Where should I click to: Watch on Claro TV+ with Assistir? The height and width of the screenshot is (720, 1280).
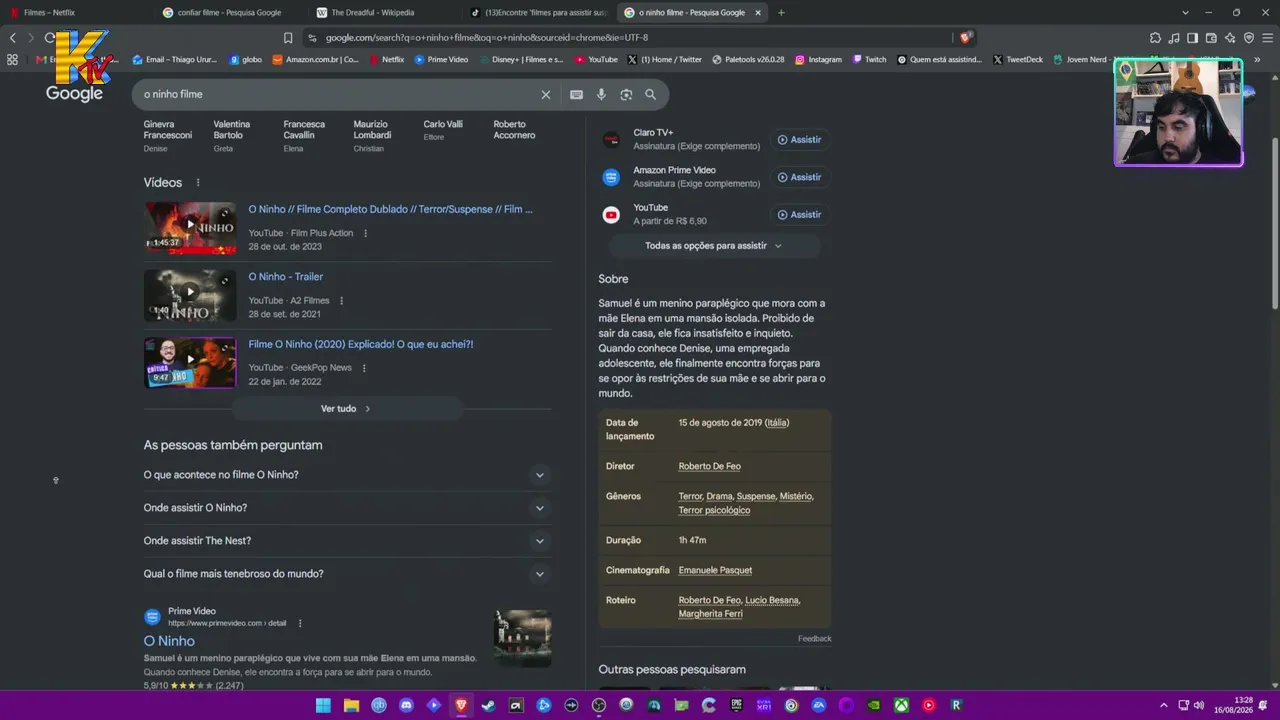coord(799,140)
